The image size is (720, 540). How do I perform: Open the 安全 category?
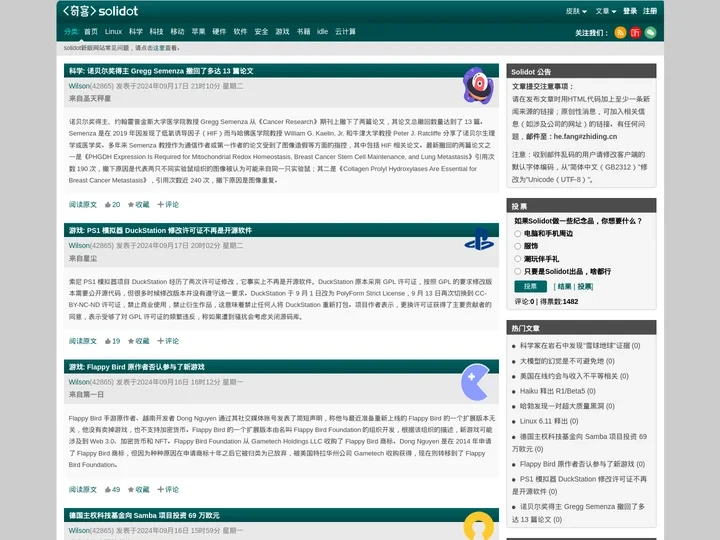coord(261,32)
